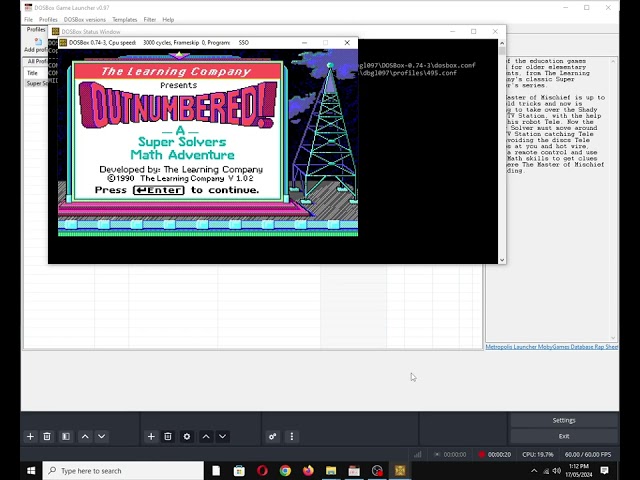Open Firefox from the taskbar

tap(308, 471)
